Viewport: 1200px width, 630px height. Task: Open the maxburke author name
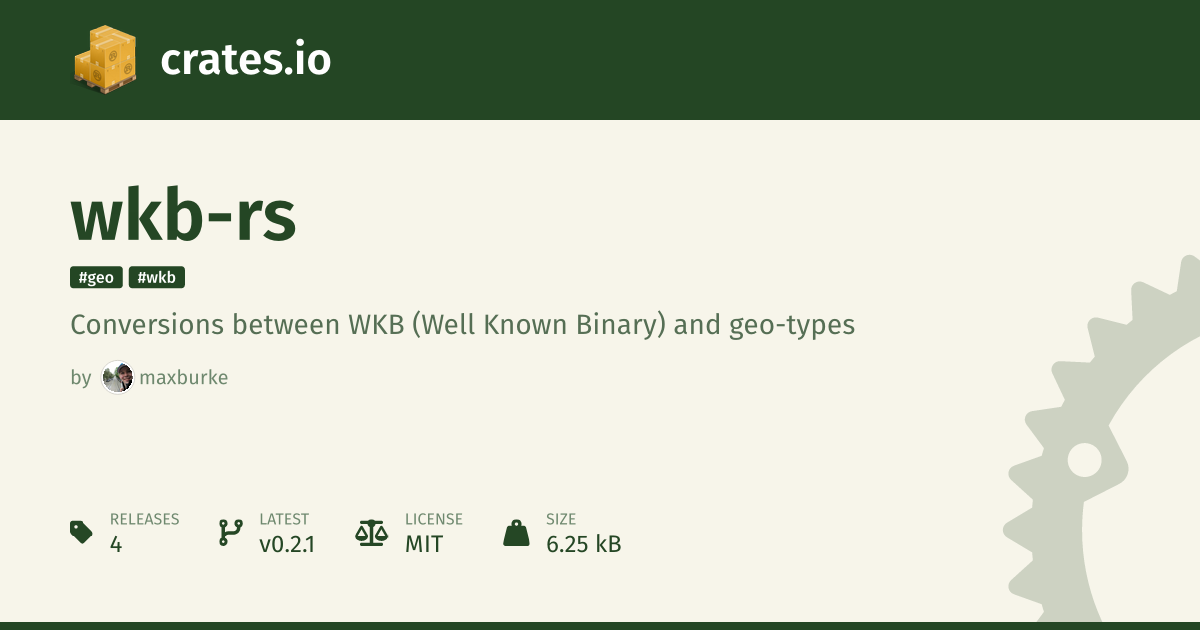pos(184,378)
